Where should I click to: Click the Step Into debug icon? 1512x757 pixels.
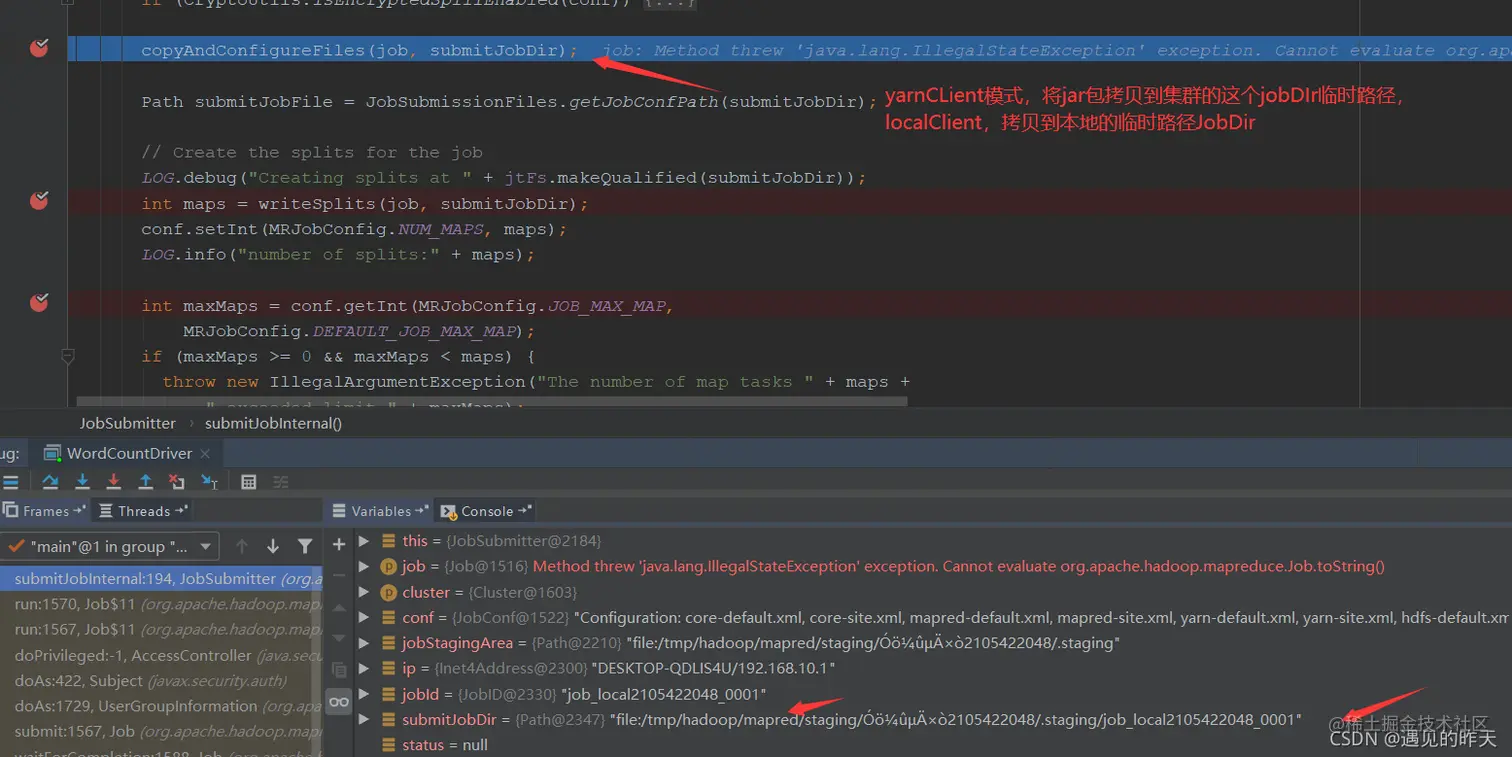[x=82, y=481]
